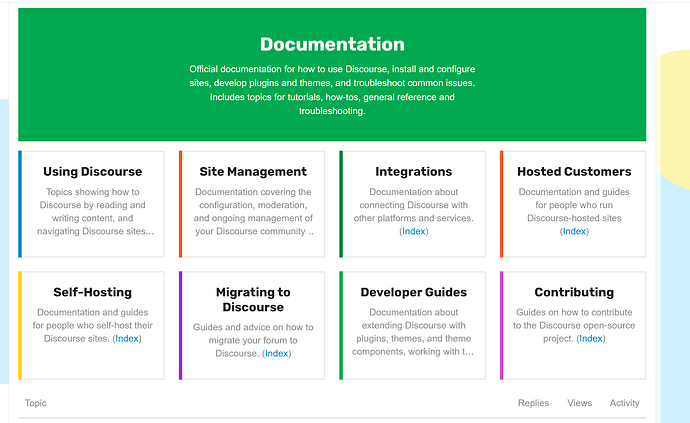Click the Index link under Integrations
This screenshot has width=690, height=423.
coord(414,231)
